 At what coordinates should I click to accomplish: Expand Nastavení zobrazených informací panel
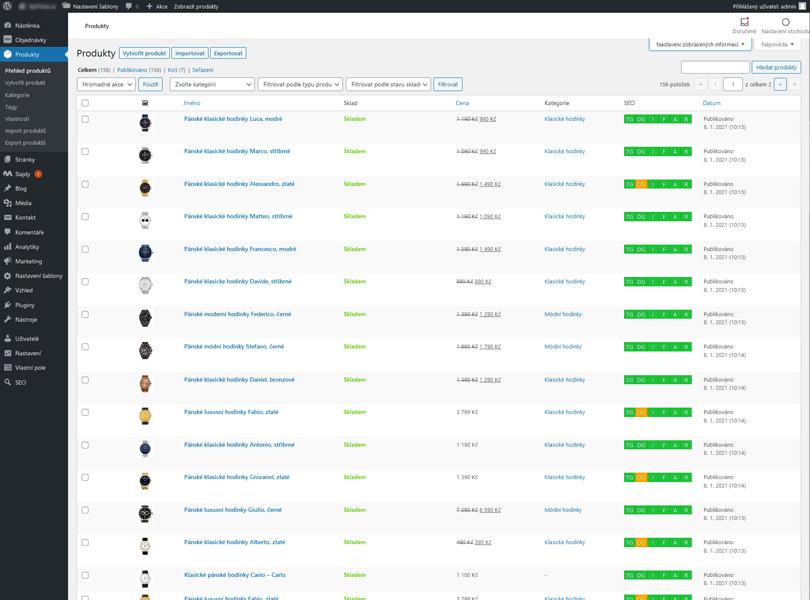[x=700, y=44]
